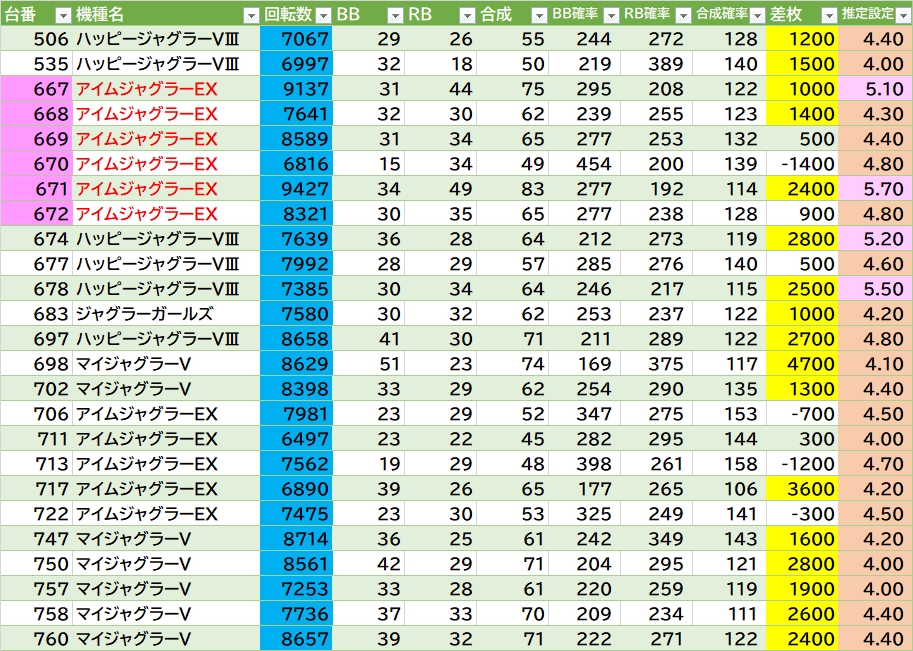Select the blue 回転数 cell 9427
Viewport: 913px width, 651px height.
pyautogui.click(x=296, y=189)
